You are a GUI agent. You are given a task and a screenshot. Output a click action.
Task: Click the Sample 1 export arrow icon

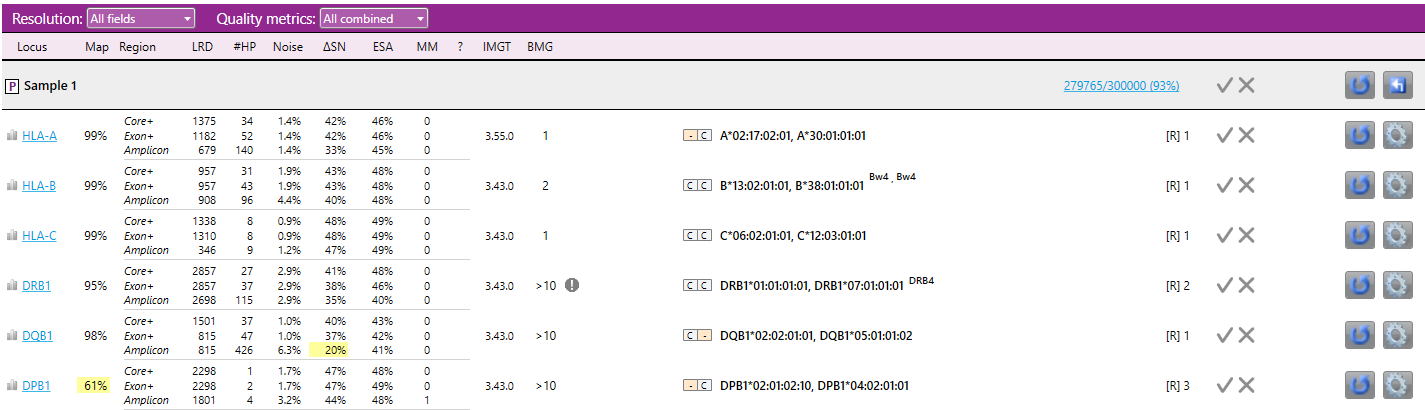coord(1397,85)
